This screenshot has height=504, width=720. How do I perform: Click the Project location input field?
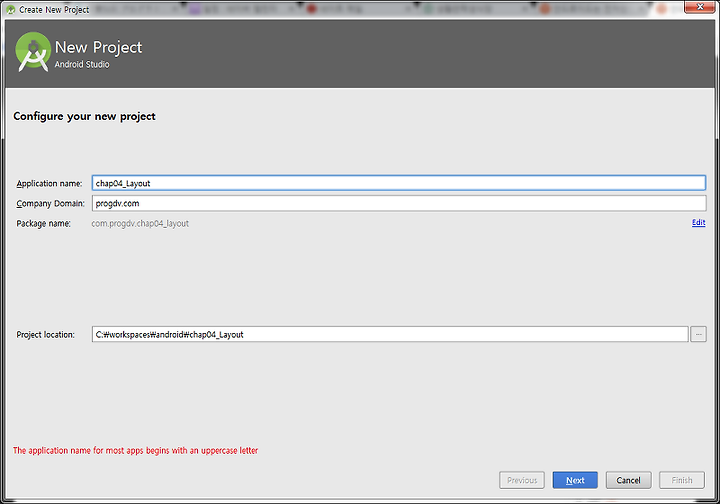pos(390,334)
